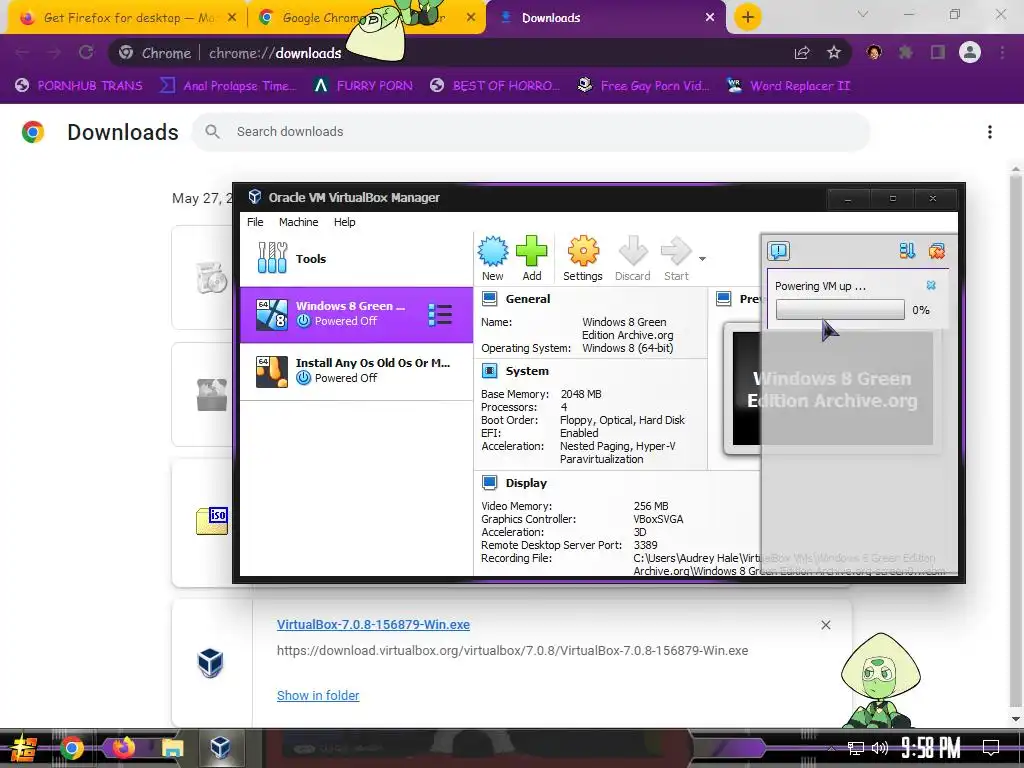1024x768 pixels.
Task: Click the System section header
Action: click(x=526, y=371)
